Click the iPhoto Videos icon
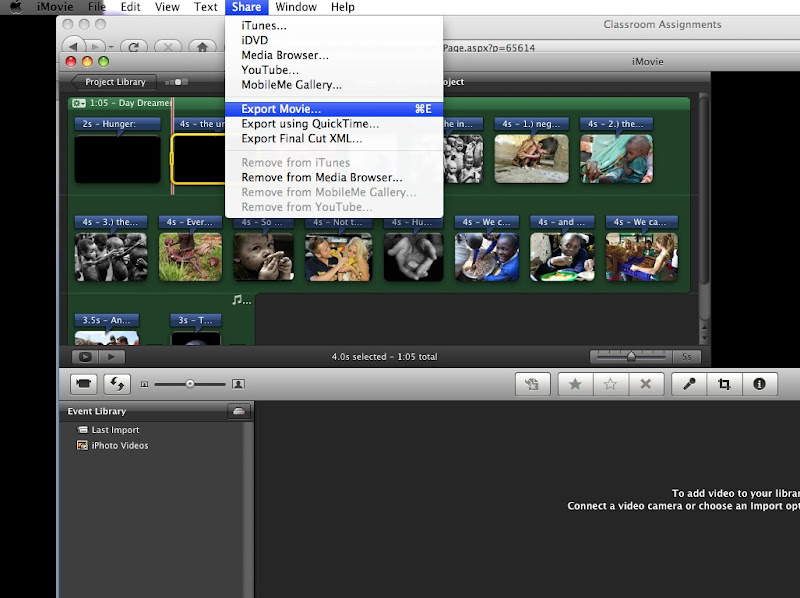 coord(82,445)
